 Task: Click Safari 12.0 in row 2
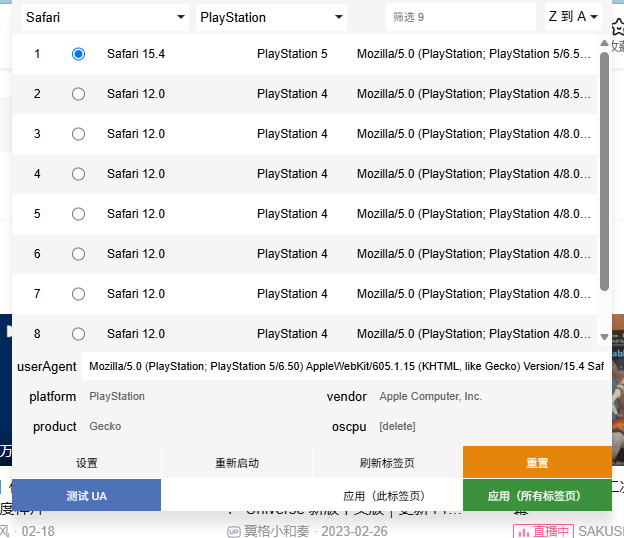click(x=136, y=94)
